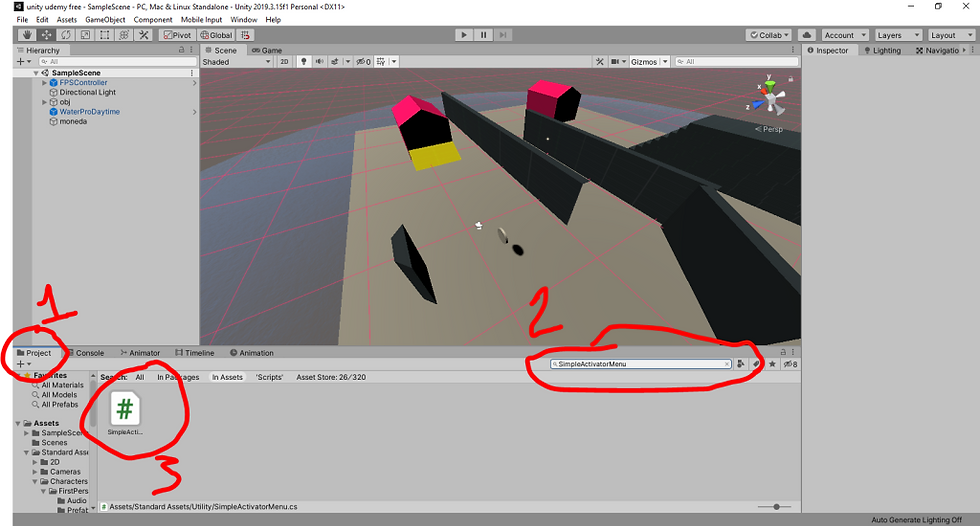Adjust the Project icon size slider

pos(776,507)
